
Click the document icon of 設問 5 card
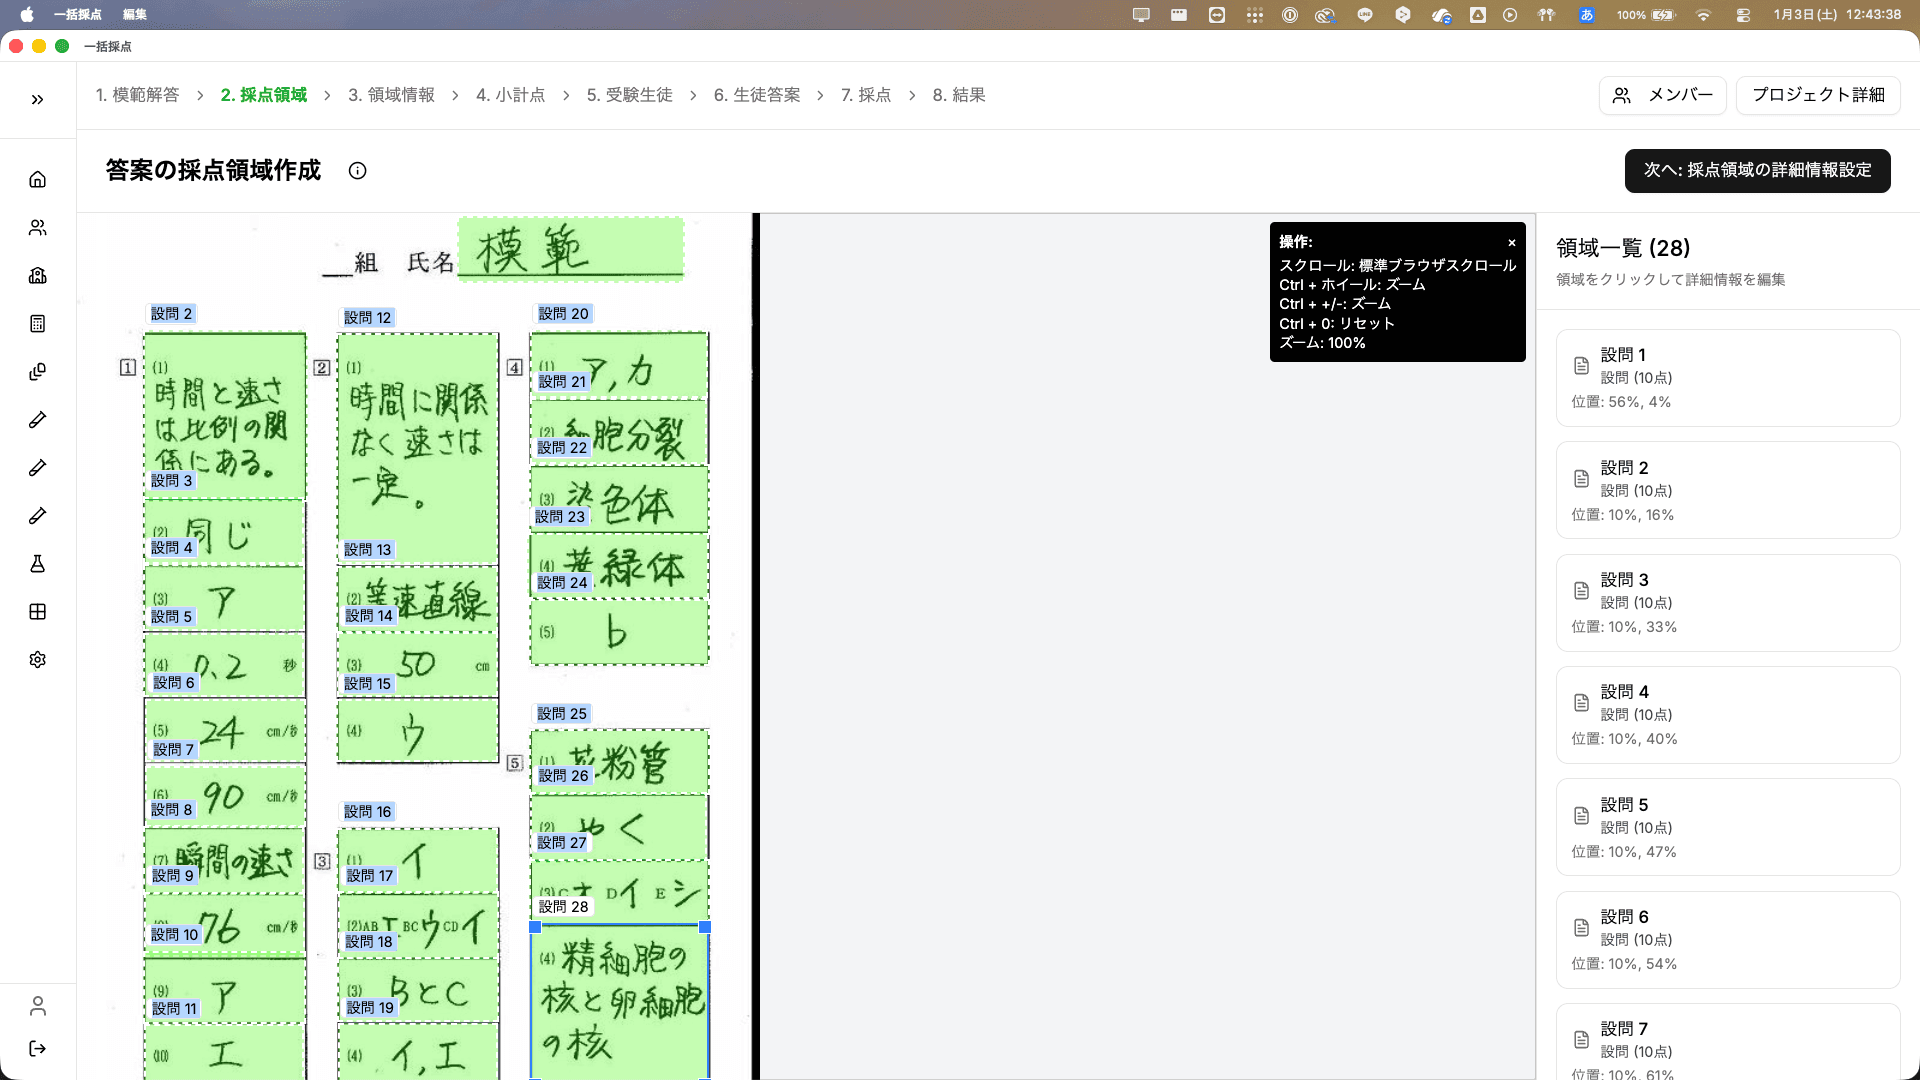(x=1581, y=816)
